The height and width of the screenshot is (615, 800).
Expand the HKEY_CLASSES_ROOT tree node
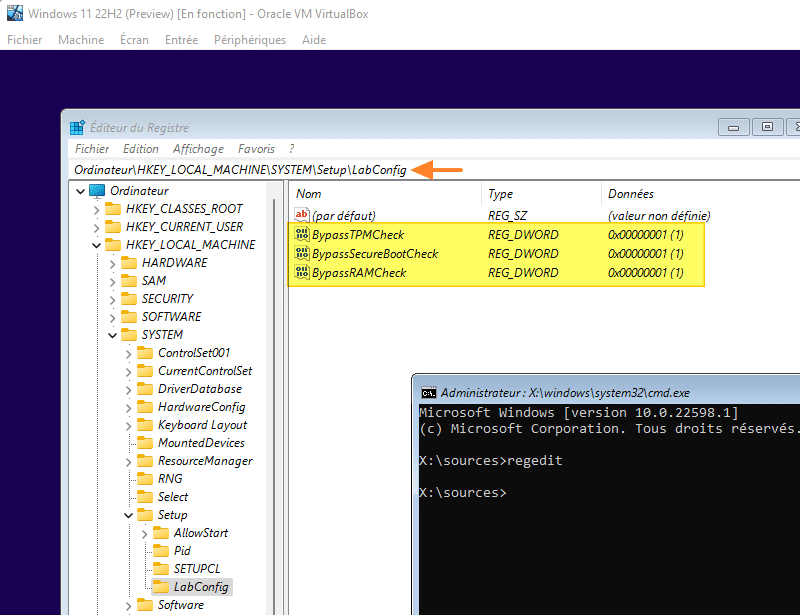pos(96,209)
